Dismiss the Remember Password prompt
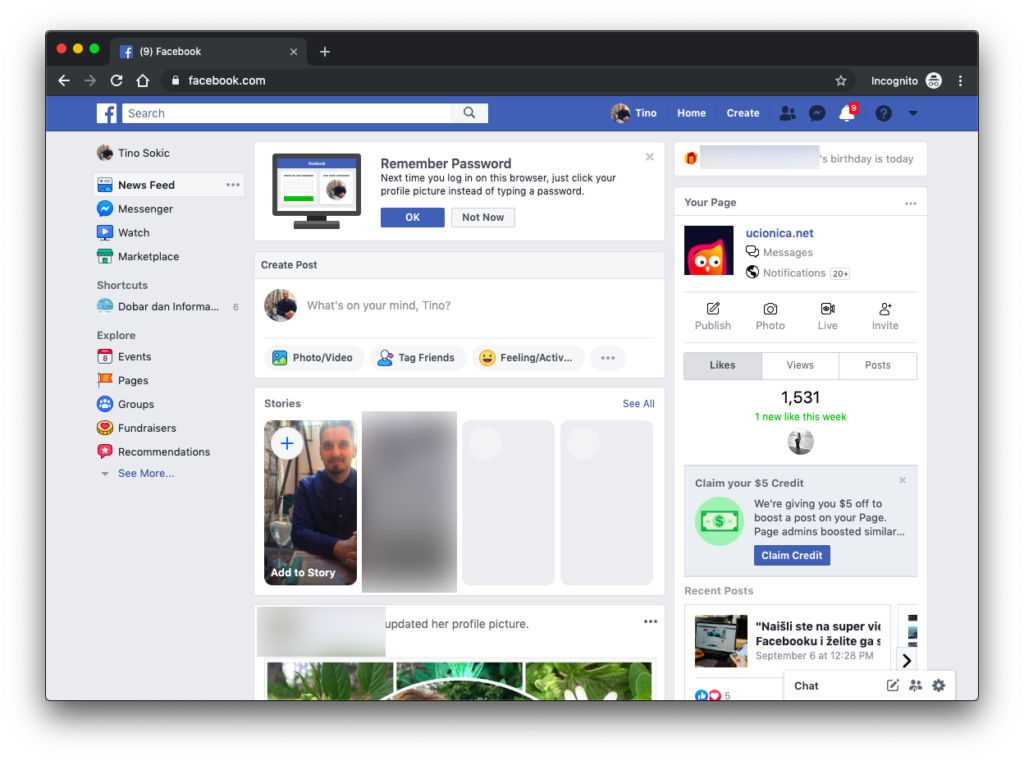Image resolution: width=1024 pixels, height=761 pixels. point(649,157)
